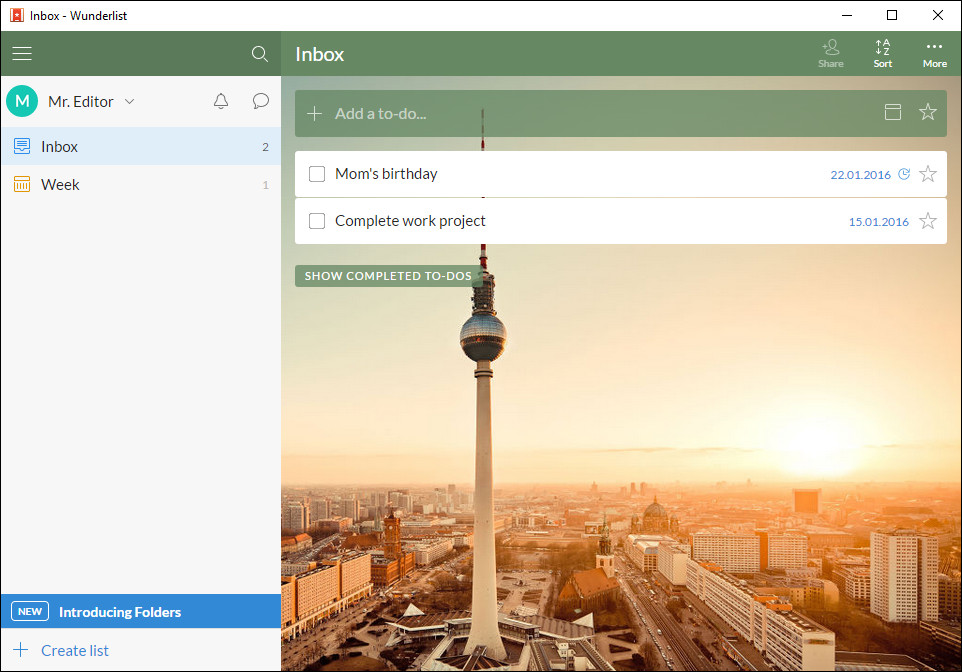Open conversations with the speech bubble icon
Viewport: 962px width, 672px height.
tap(261, 101)
